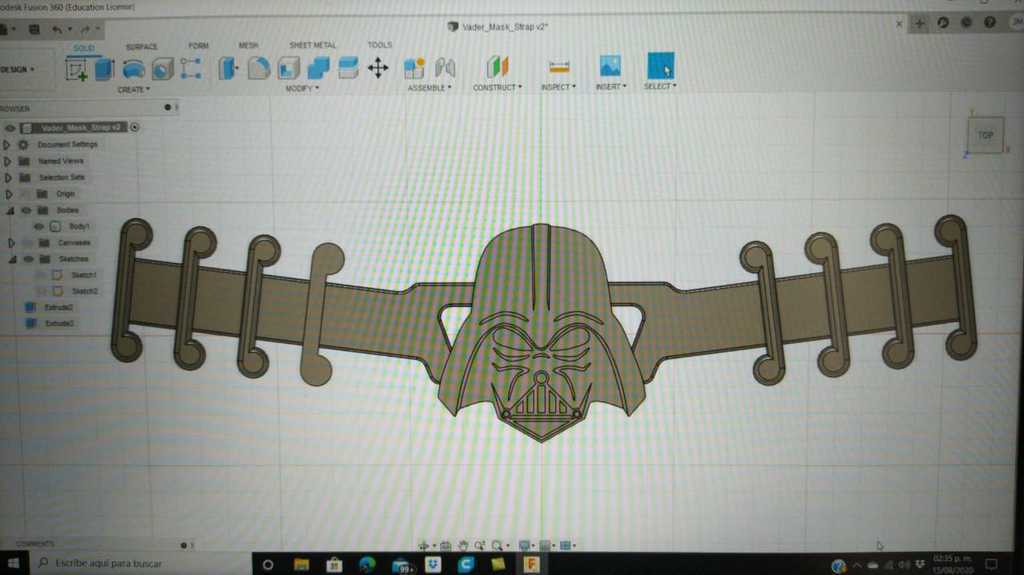Click the Insert image icon

point(610,66)
